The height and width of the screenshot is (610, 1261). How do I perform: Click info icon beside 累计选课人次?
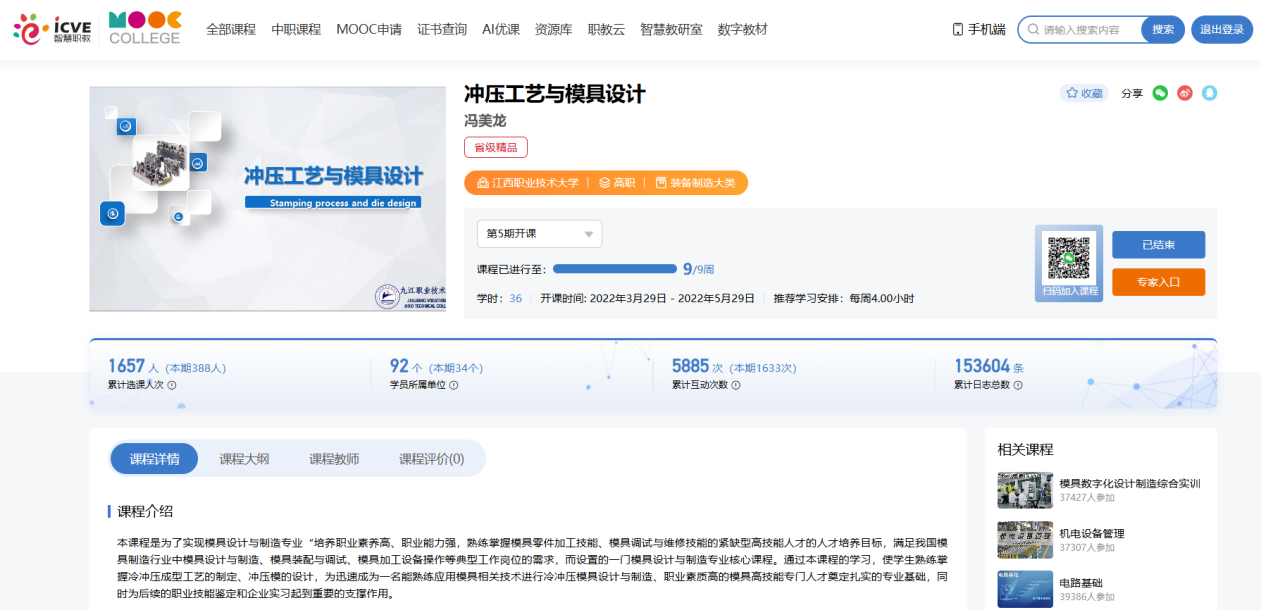(x=172, y=385)
